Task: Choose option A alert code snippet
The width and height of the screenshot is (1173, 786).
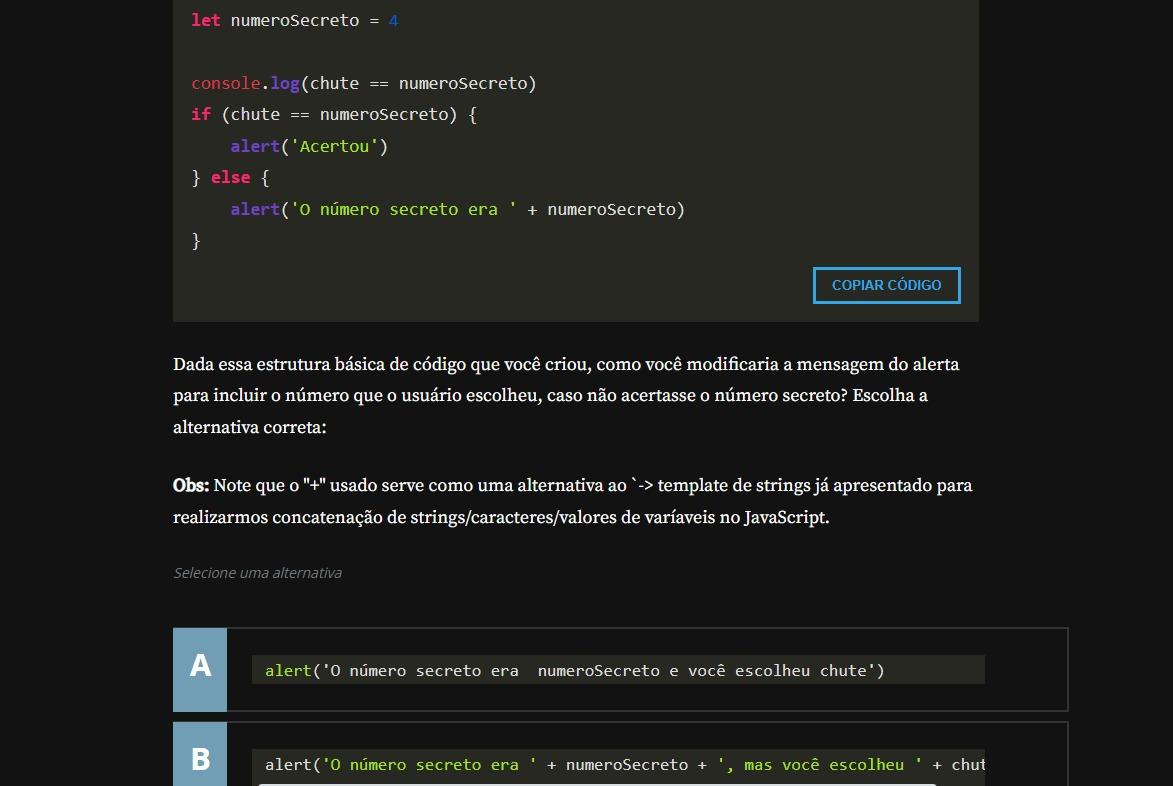Action: [x=575, y=670]
